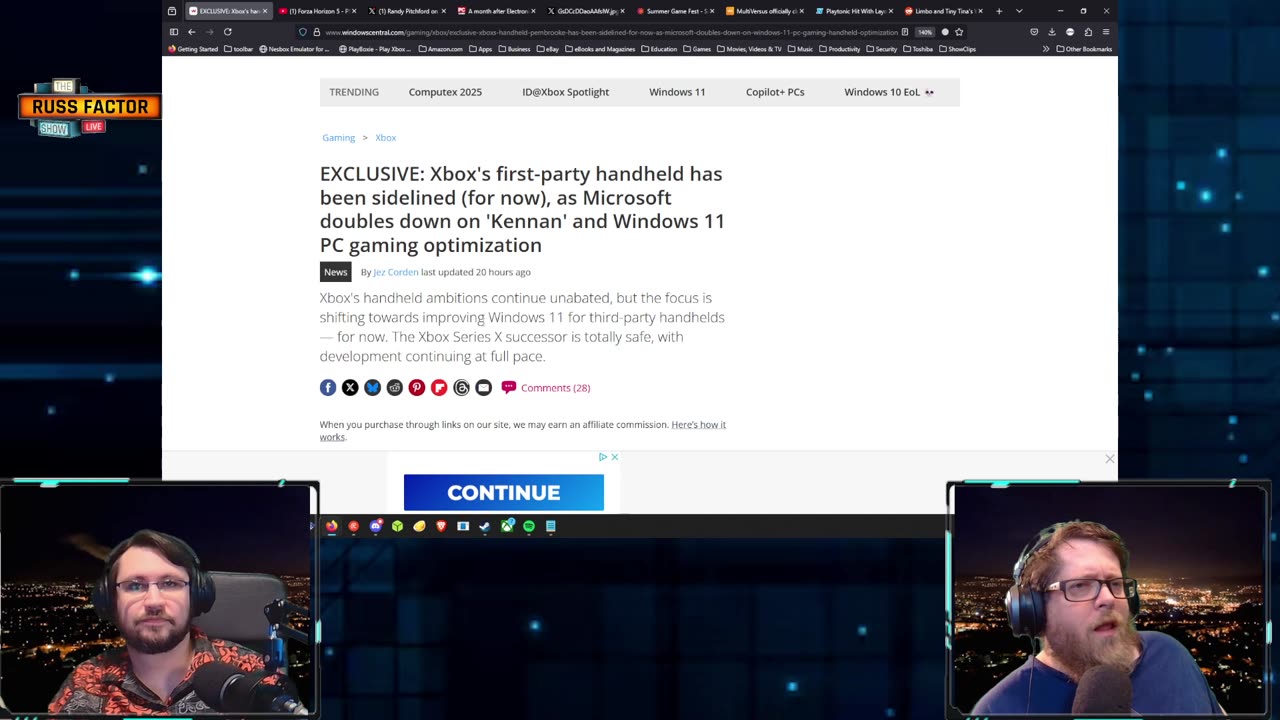The width and height of the screenshot is (1280, 720).
Task: Switch to A month after Electronic tab
Action: coord(494,11)
